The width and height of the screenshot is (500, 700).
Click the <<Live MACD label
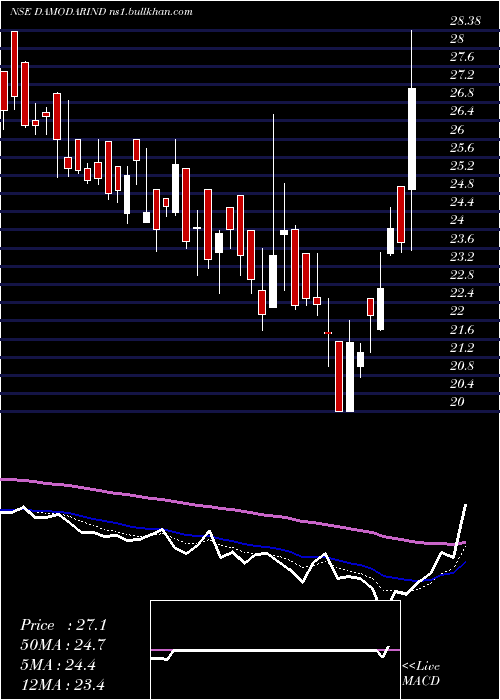(x=421, y=673)
